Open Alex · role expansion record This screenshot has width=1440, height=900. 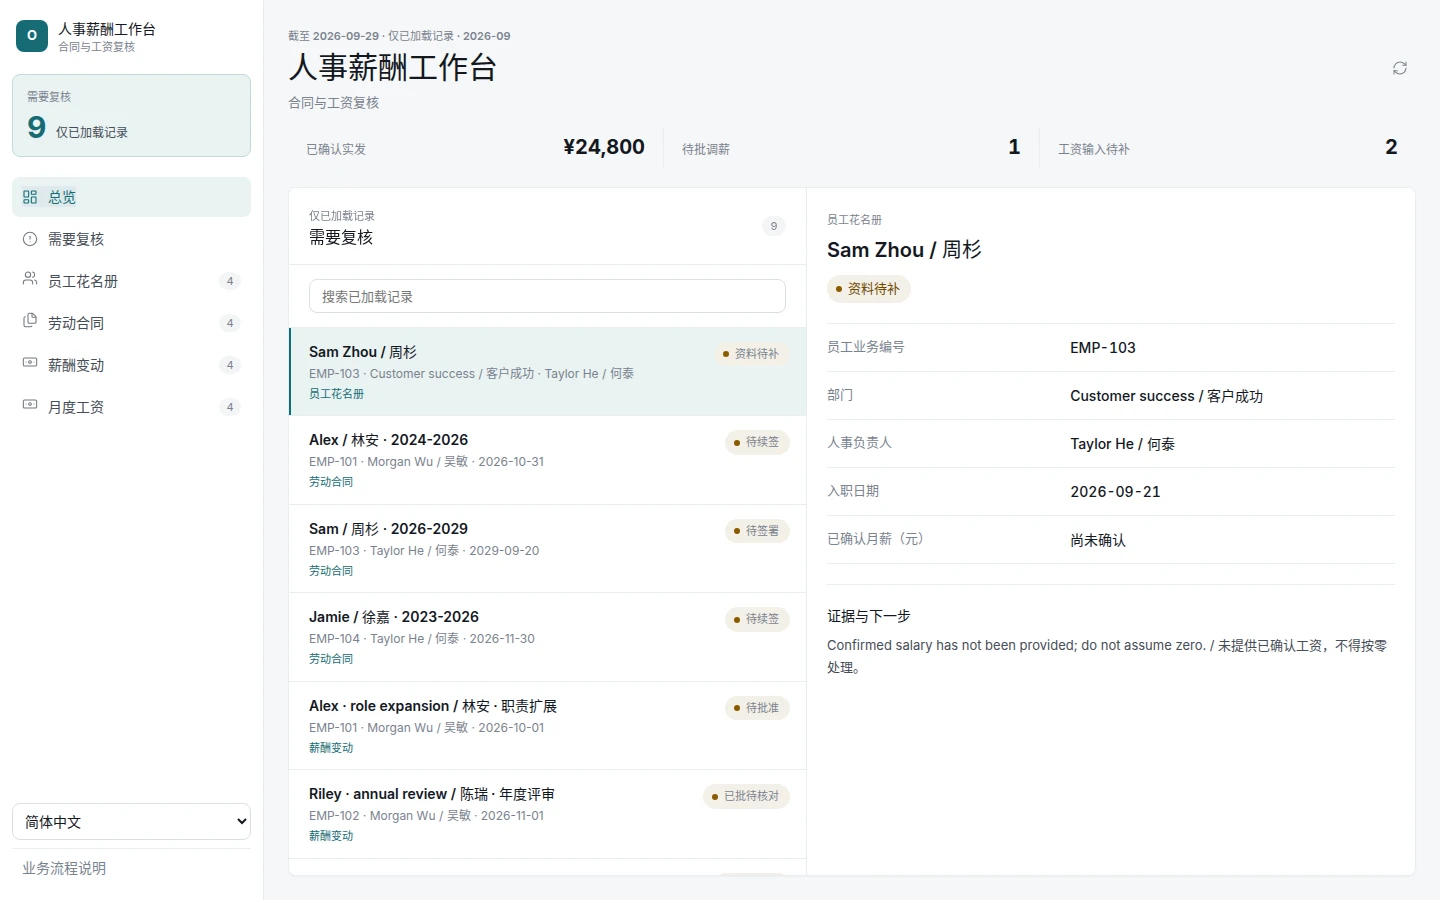click(x=547, y=726)
